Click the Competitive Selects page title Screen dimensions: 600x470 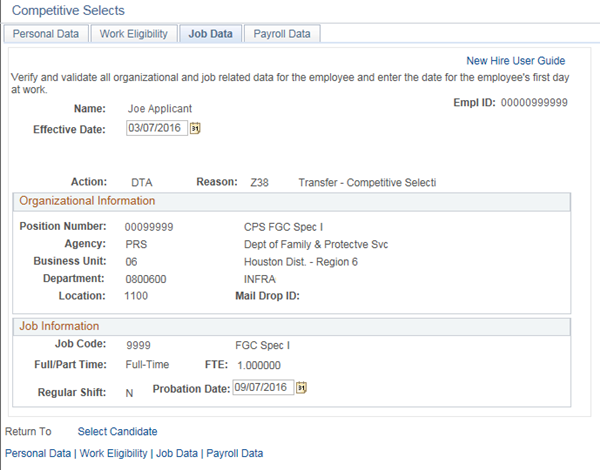click(67, 10)
